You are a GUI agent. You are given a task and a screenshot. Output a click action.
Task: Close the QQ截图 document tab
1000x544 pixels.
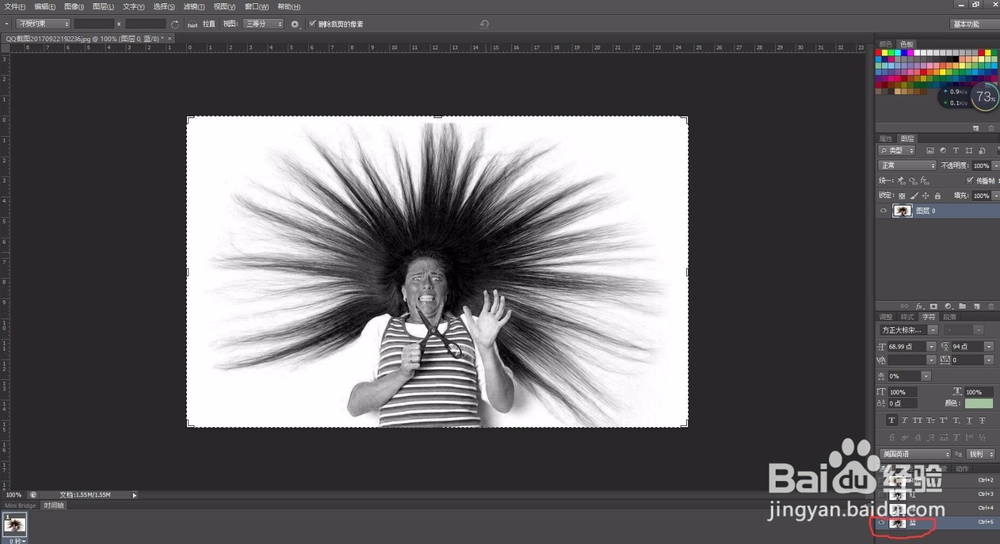tap(169, 39)
